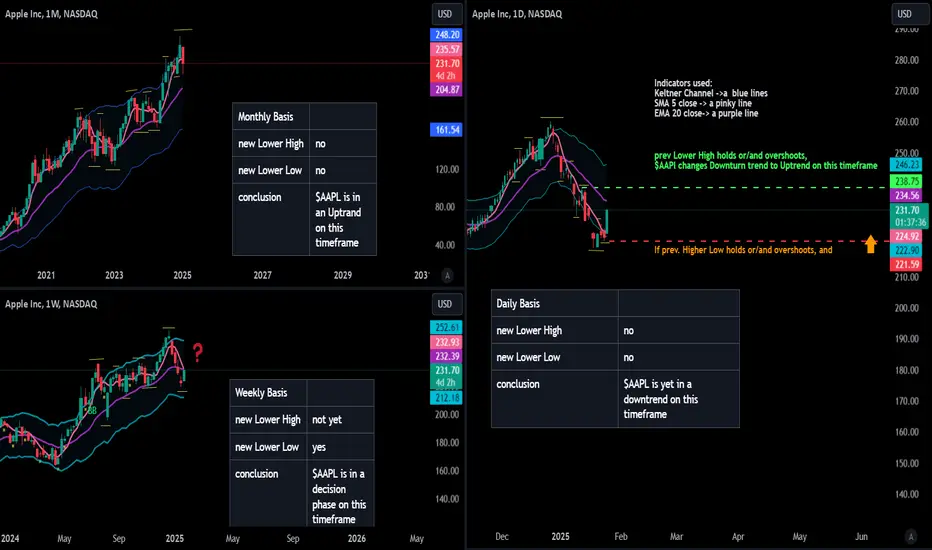932x550 pixels.
Task: Select 'new Lower Low' in Monthly Basis table
Action: (271, 170)
